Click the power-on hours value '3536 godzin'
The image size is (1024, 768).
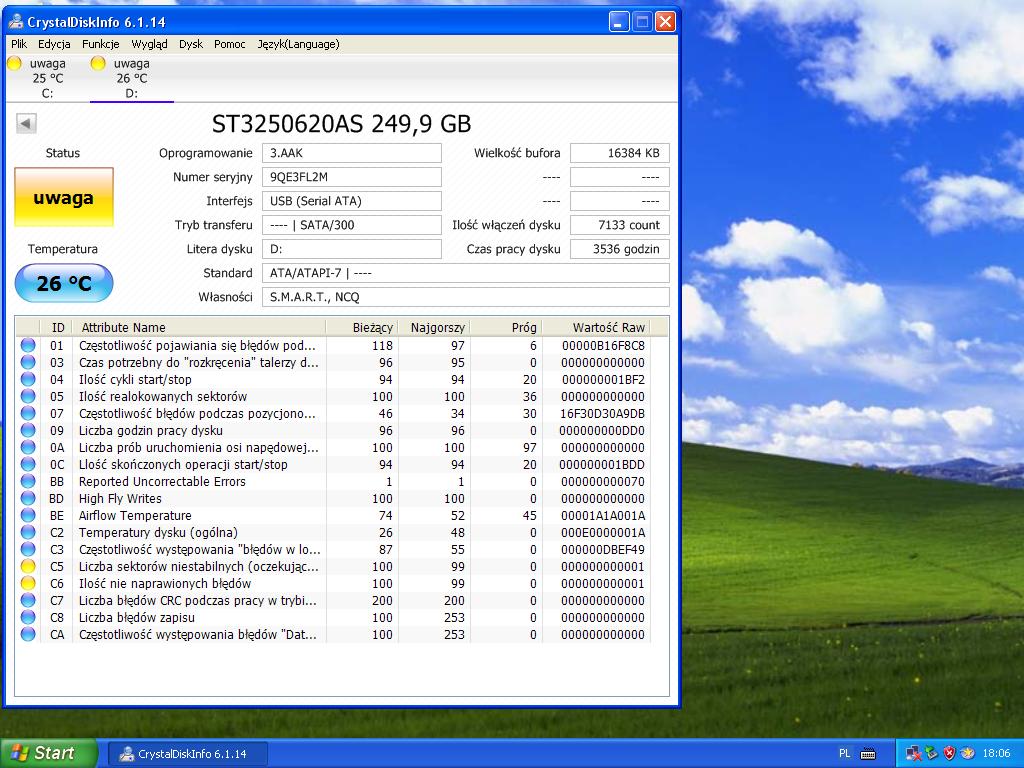620,249
